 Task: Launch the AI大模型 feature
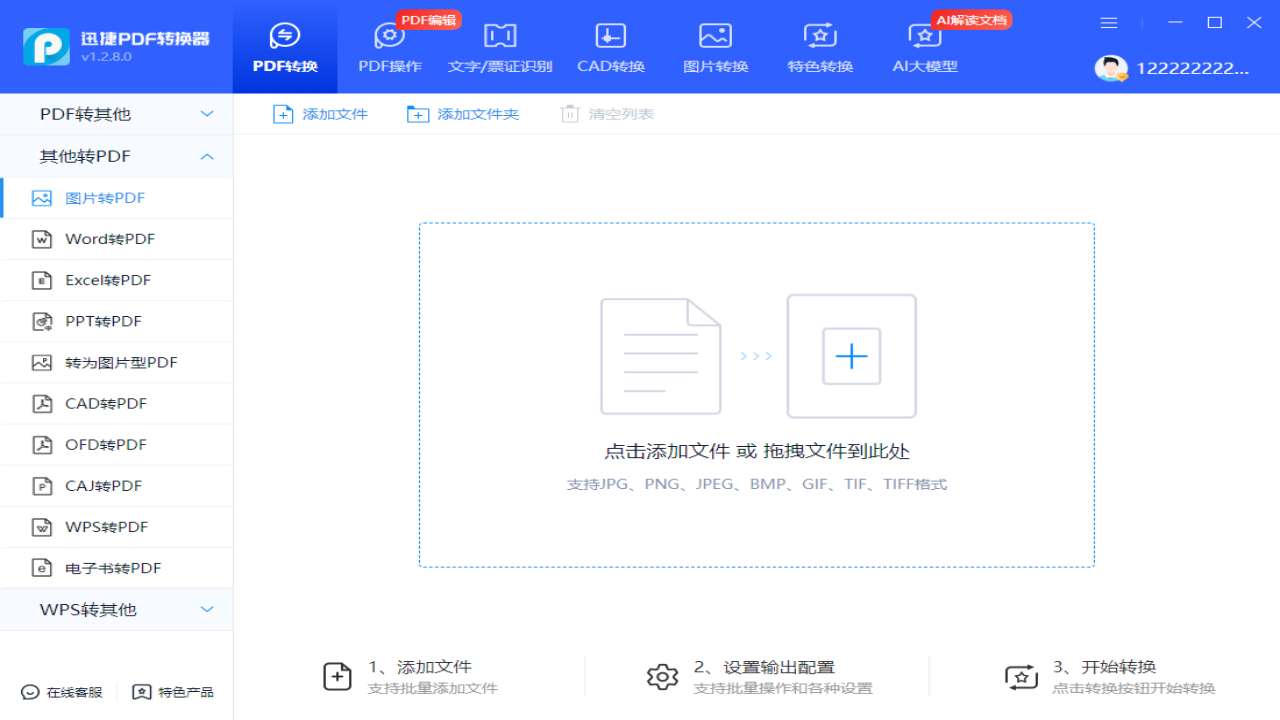[x=924, y=46]
